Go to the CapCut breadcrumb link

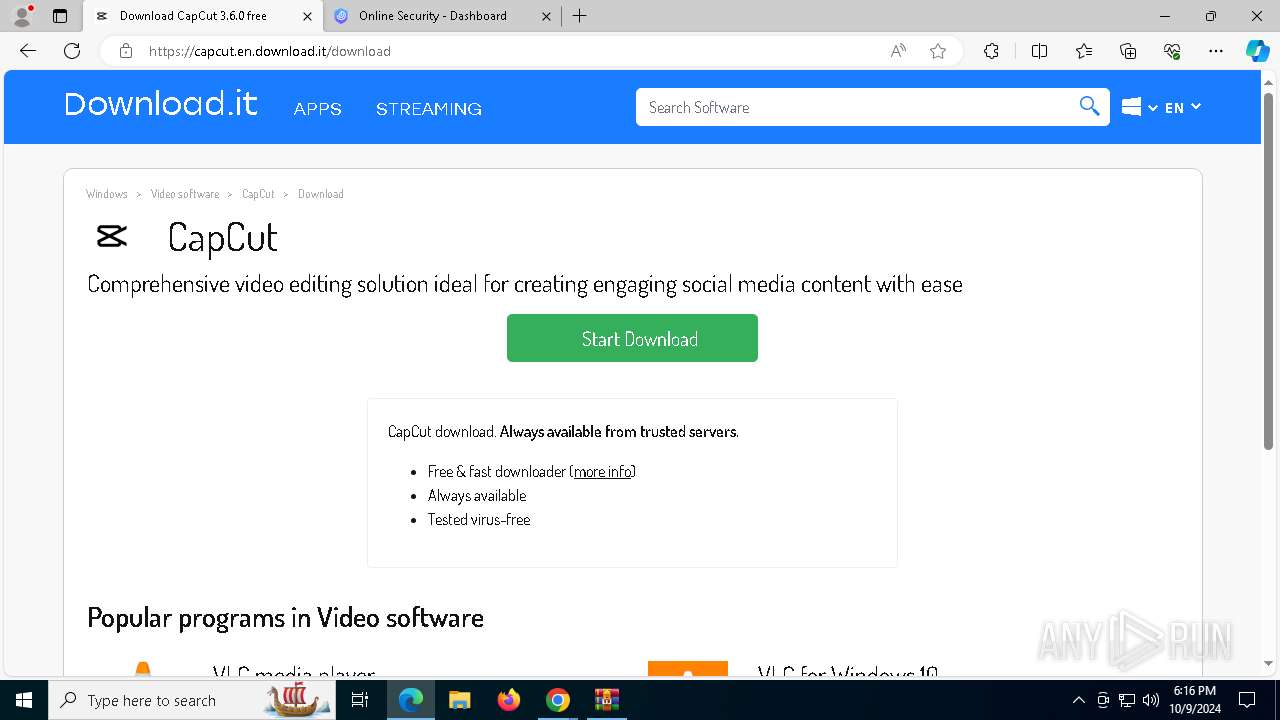258,194
